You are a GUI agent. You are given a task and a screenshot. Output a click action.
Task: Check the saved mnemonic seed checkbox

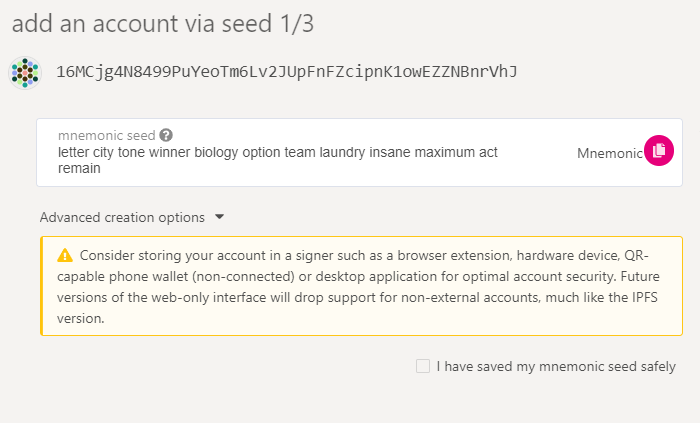click(x=423, y=366)
